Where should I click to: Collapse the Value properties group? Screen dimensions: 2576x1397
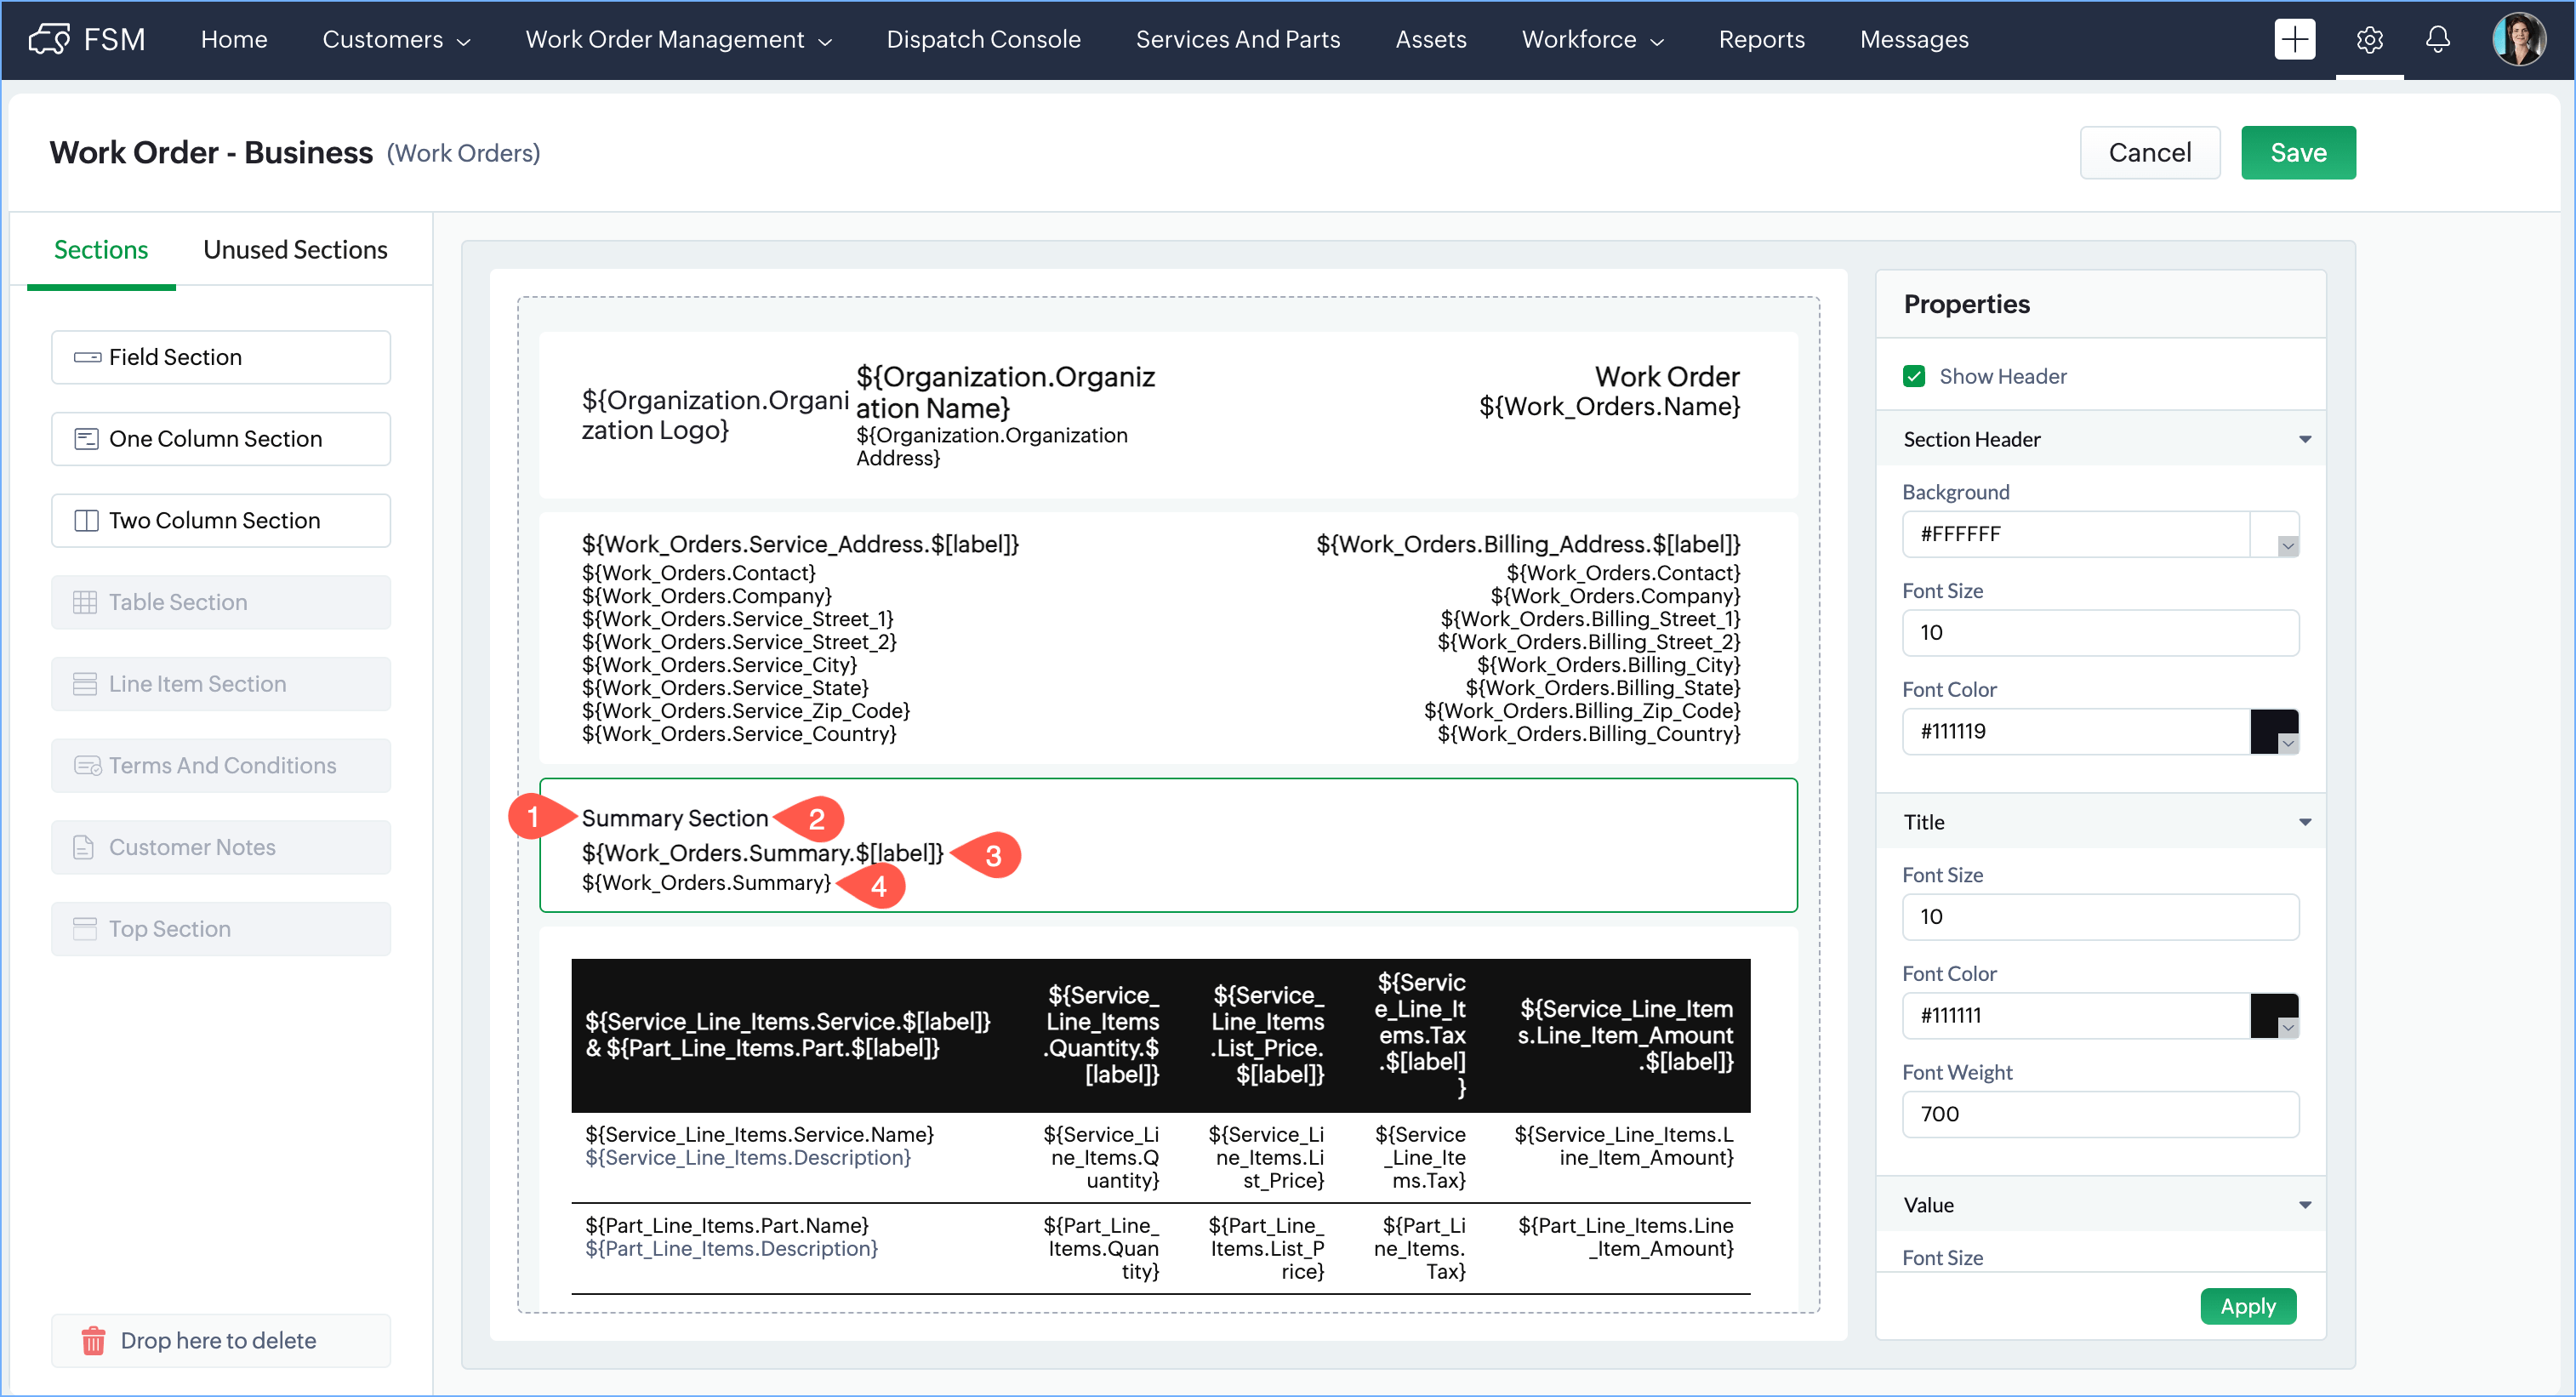[2304, 1205]
